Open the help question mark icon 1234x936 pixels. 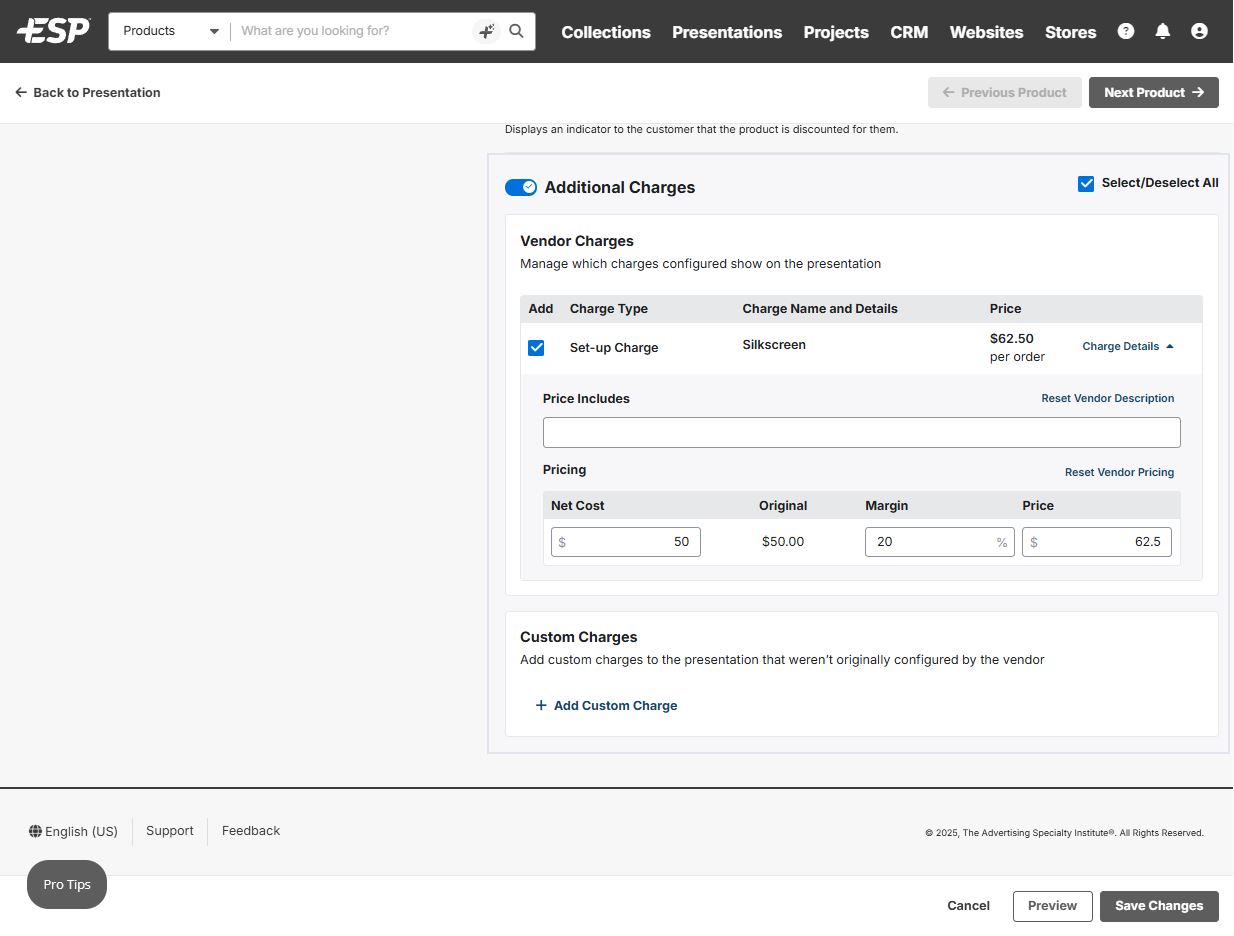point(1126,31)
